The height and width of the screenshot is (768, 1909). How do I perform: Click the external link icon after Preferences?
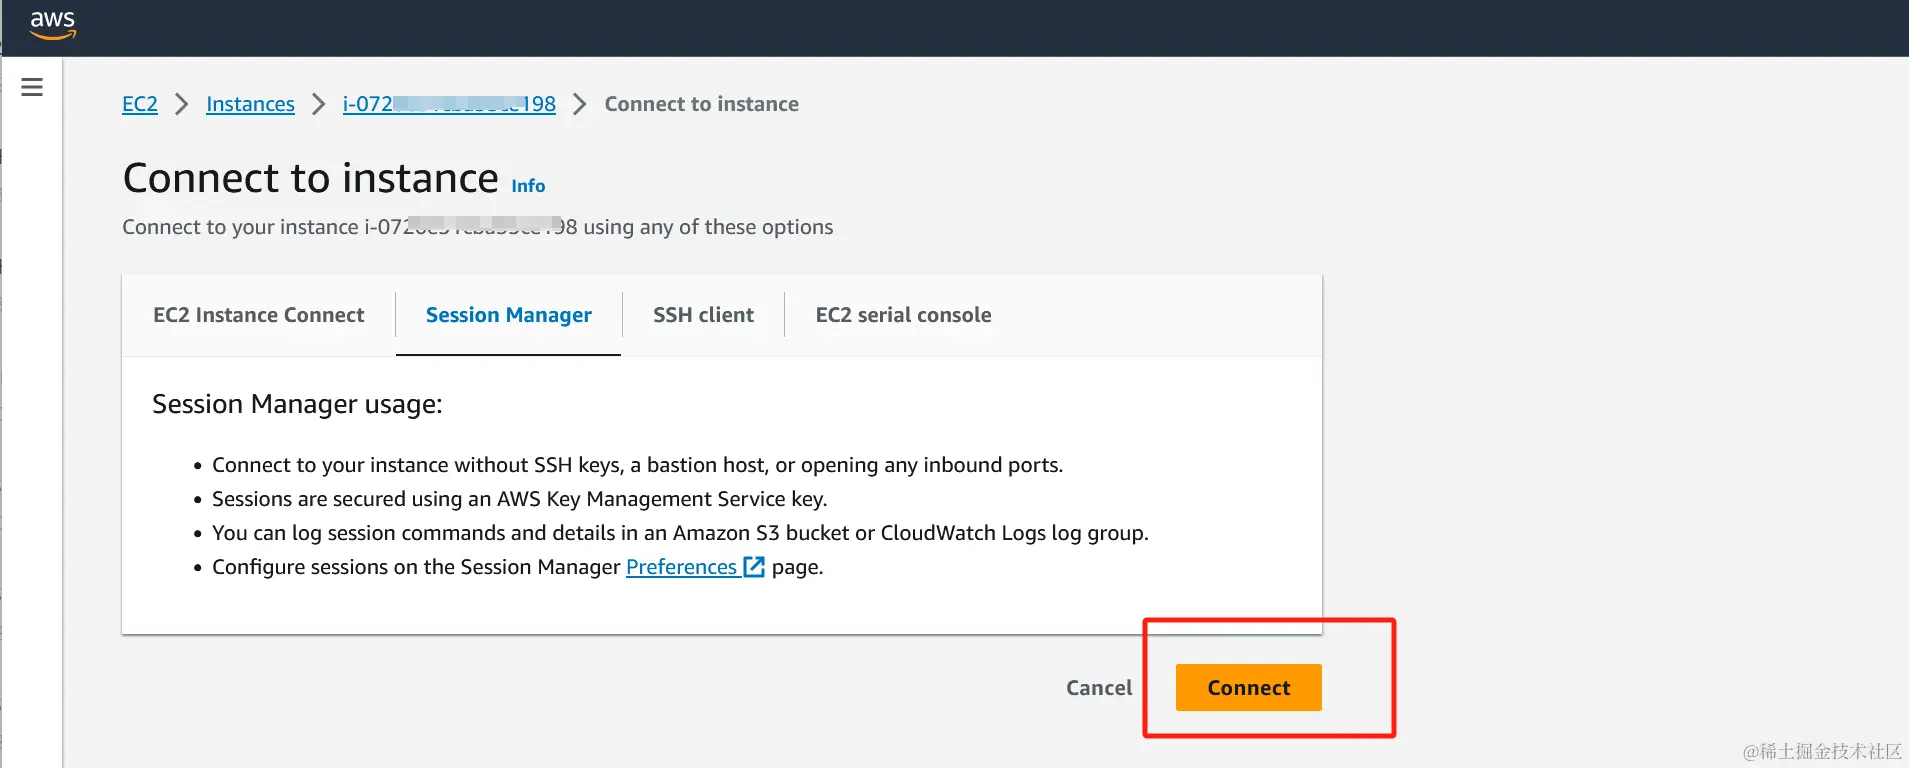tap(754, 567)
